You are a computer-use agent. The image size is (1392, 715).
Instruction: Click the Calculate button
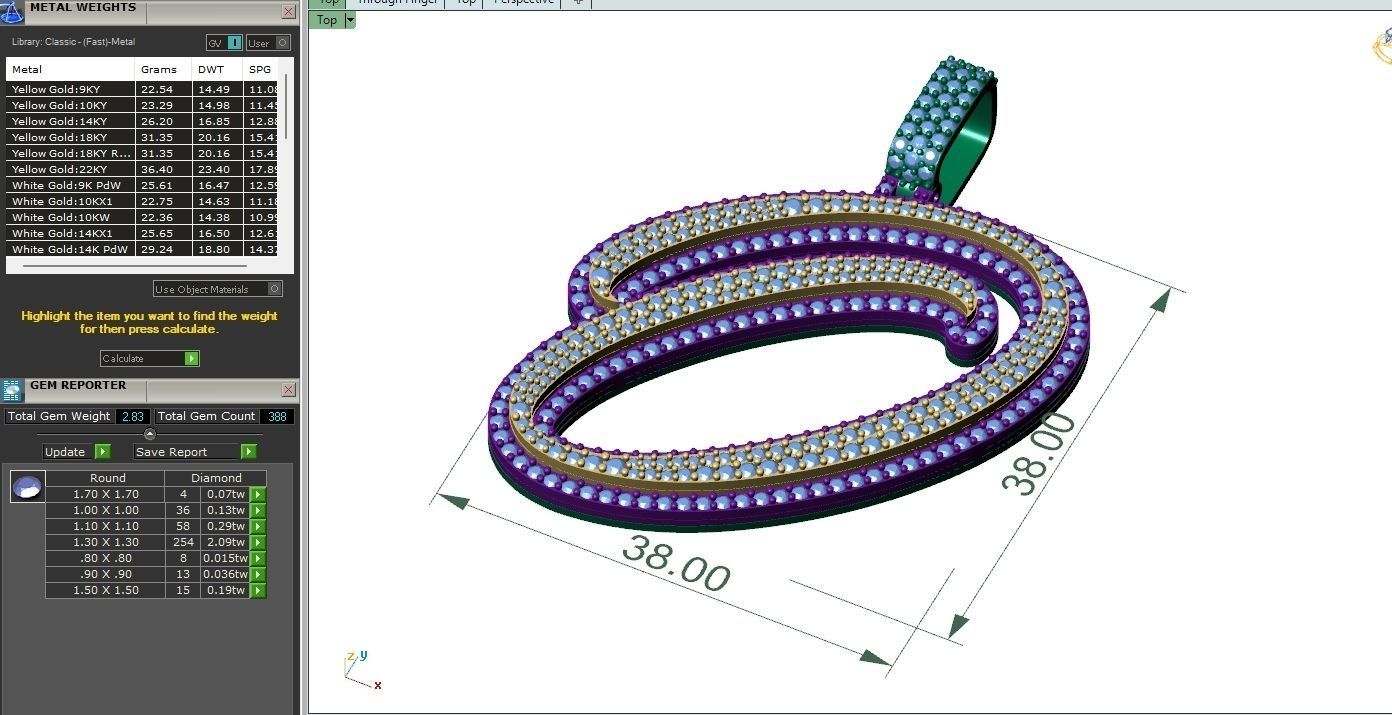(149, 358)
